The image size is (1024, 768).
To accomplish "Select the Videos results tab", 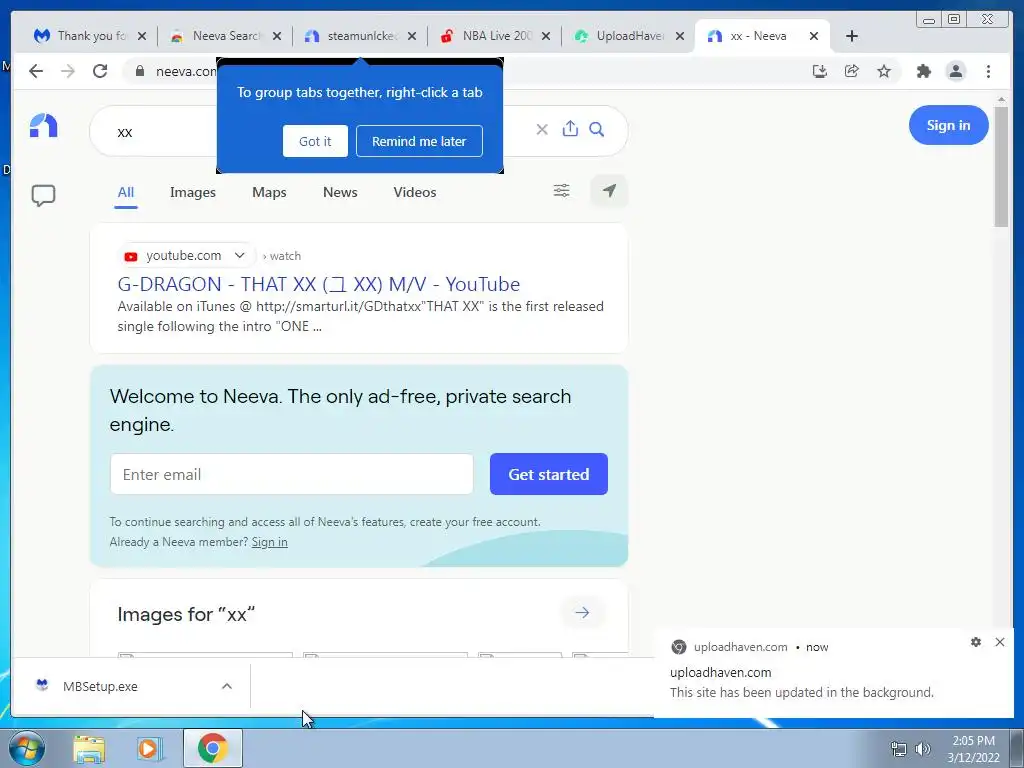I will coord(415,192).
